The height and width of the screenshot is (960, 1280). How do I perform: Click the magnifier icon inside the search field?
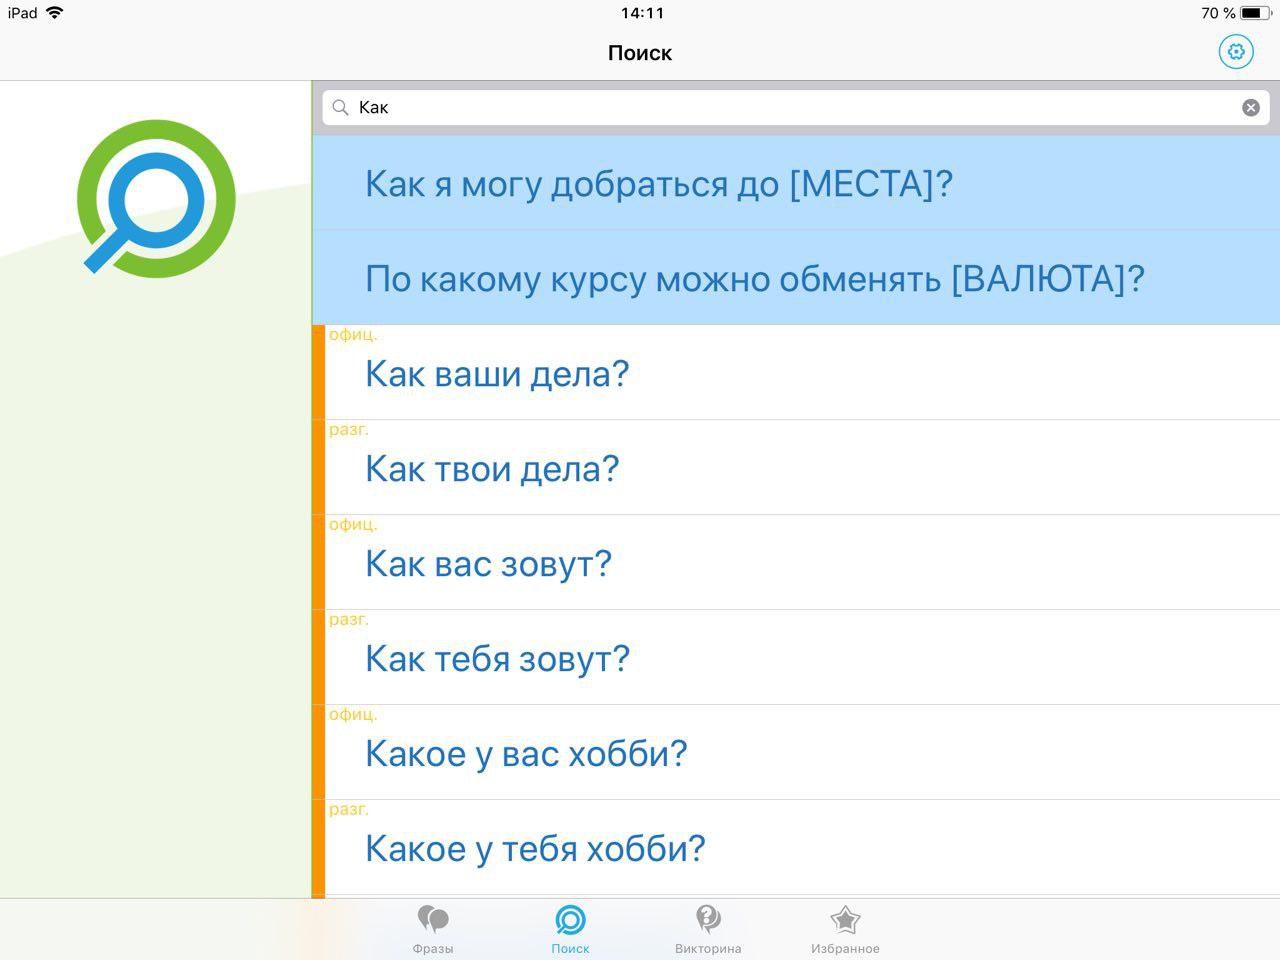pyautogui.click(x=340, y=107)
